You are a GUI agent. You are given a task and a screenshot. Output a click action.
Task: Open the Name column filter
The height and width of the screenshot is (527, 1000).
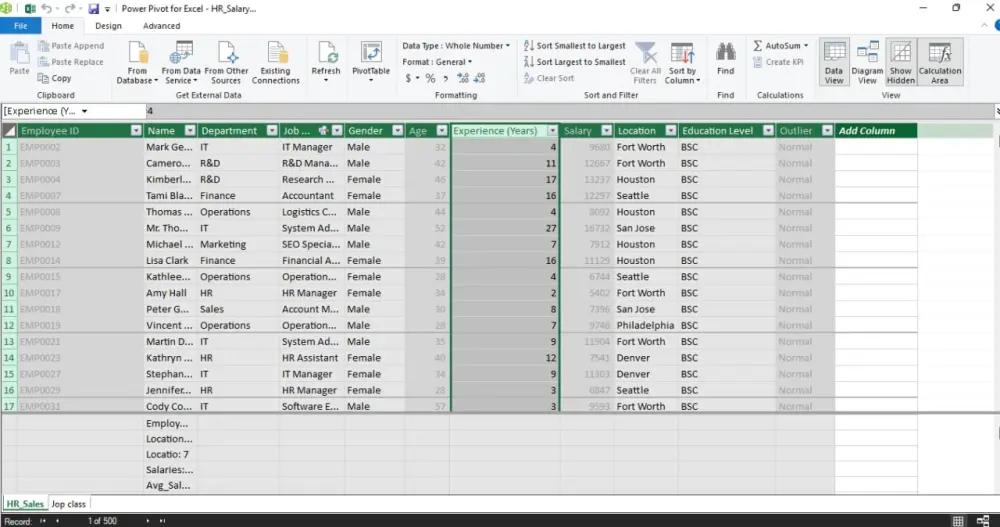190,131
